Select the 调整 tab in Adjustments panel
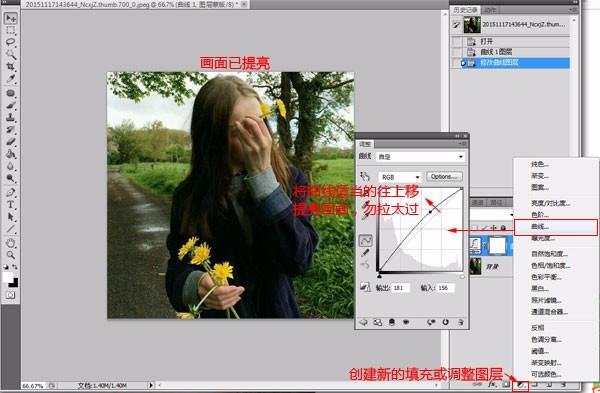The image size is (600, 393). click(x=365, y=144)
